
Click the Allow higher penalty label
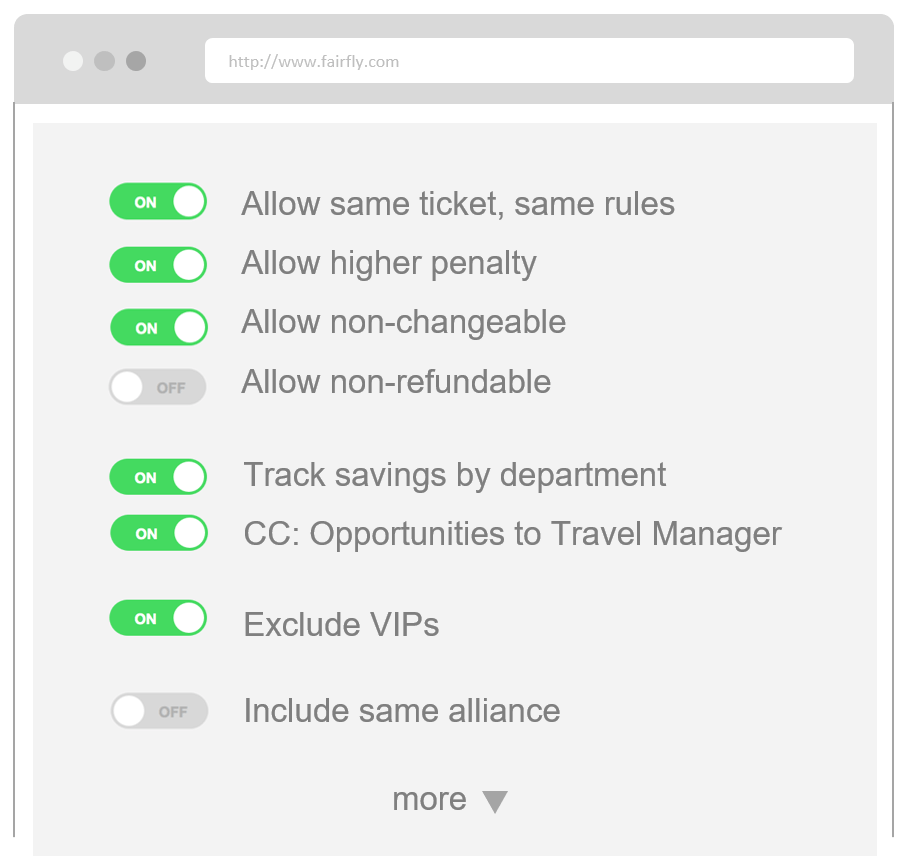coord(389,265)
